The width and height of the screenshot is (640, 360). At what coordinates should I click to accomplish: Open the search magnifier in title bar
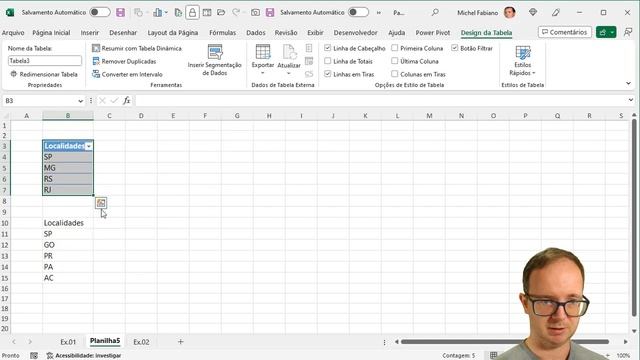[435, 13]
